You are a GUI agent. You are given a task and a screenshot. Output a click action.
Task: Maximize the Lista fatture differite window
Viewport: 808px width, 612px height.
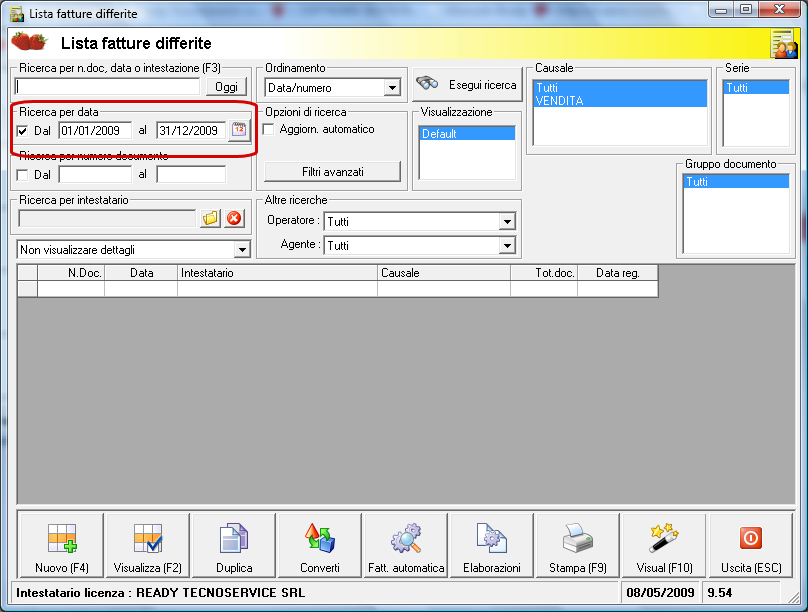pos(746,10)
